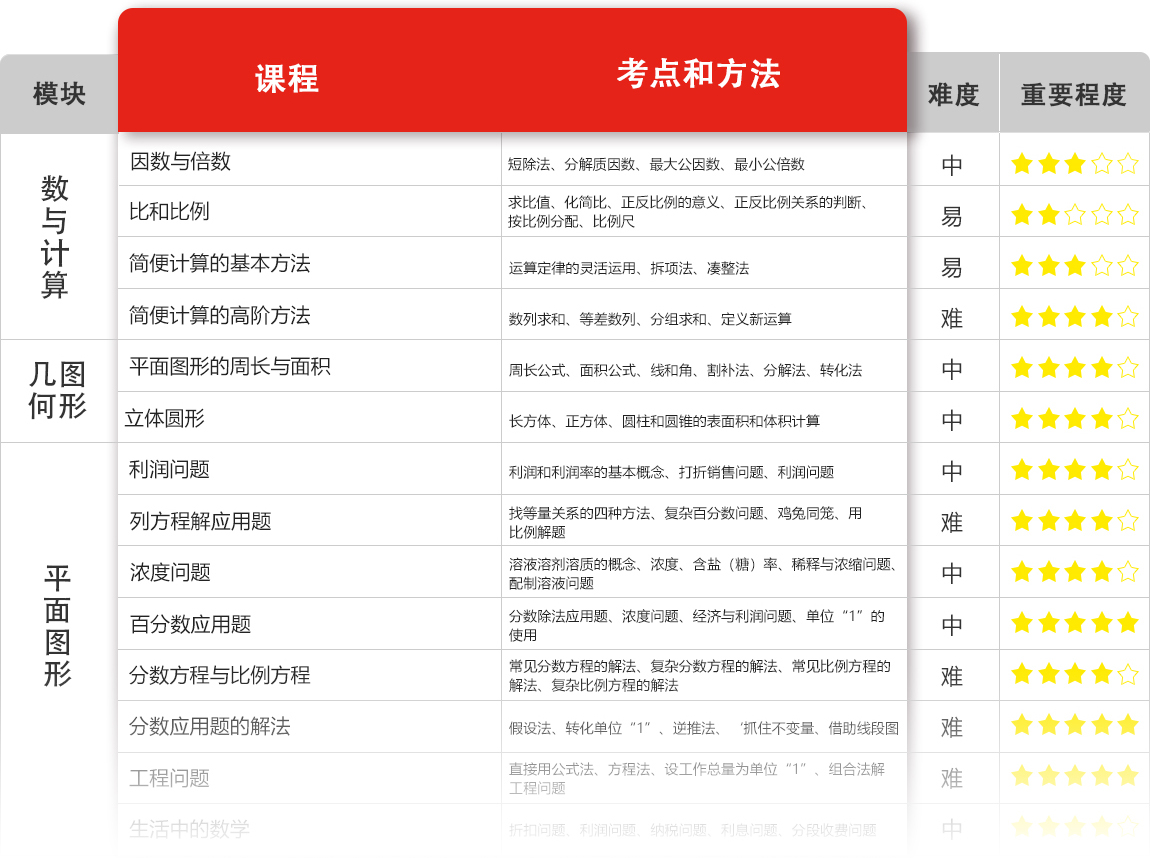
Task: Click the five-star rating for 百分数应用题
Action: pos(1074,623)
